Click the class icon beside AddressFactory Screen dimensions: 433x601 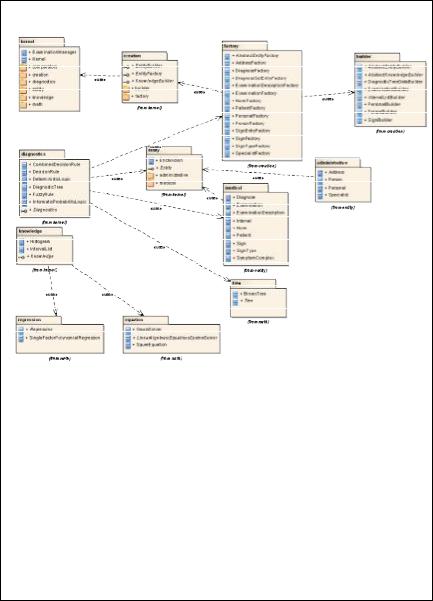[x=227, y=63]
